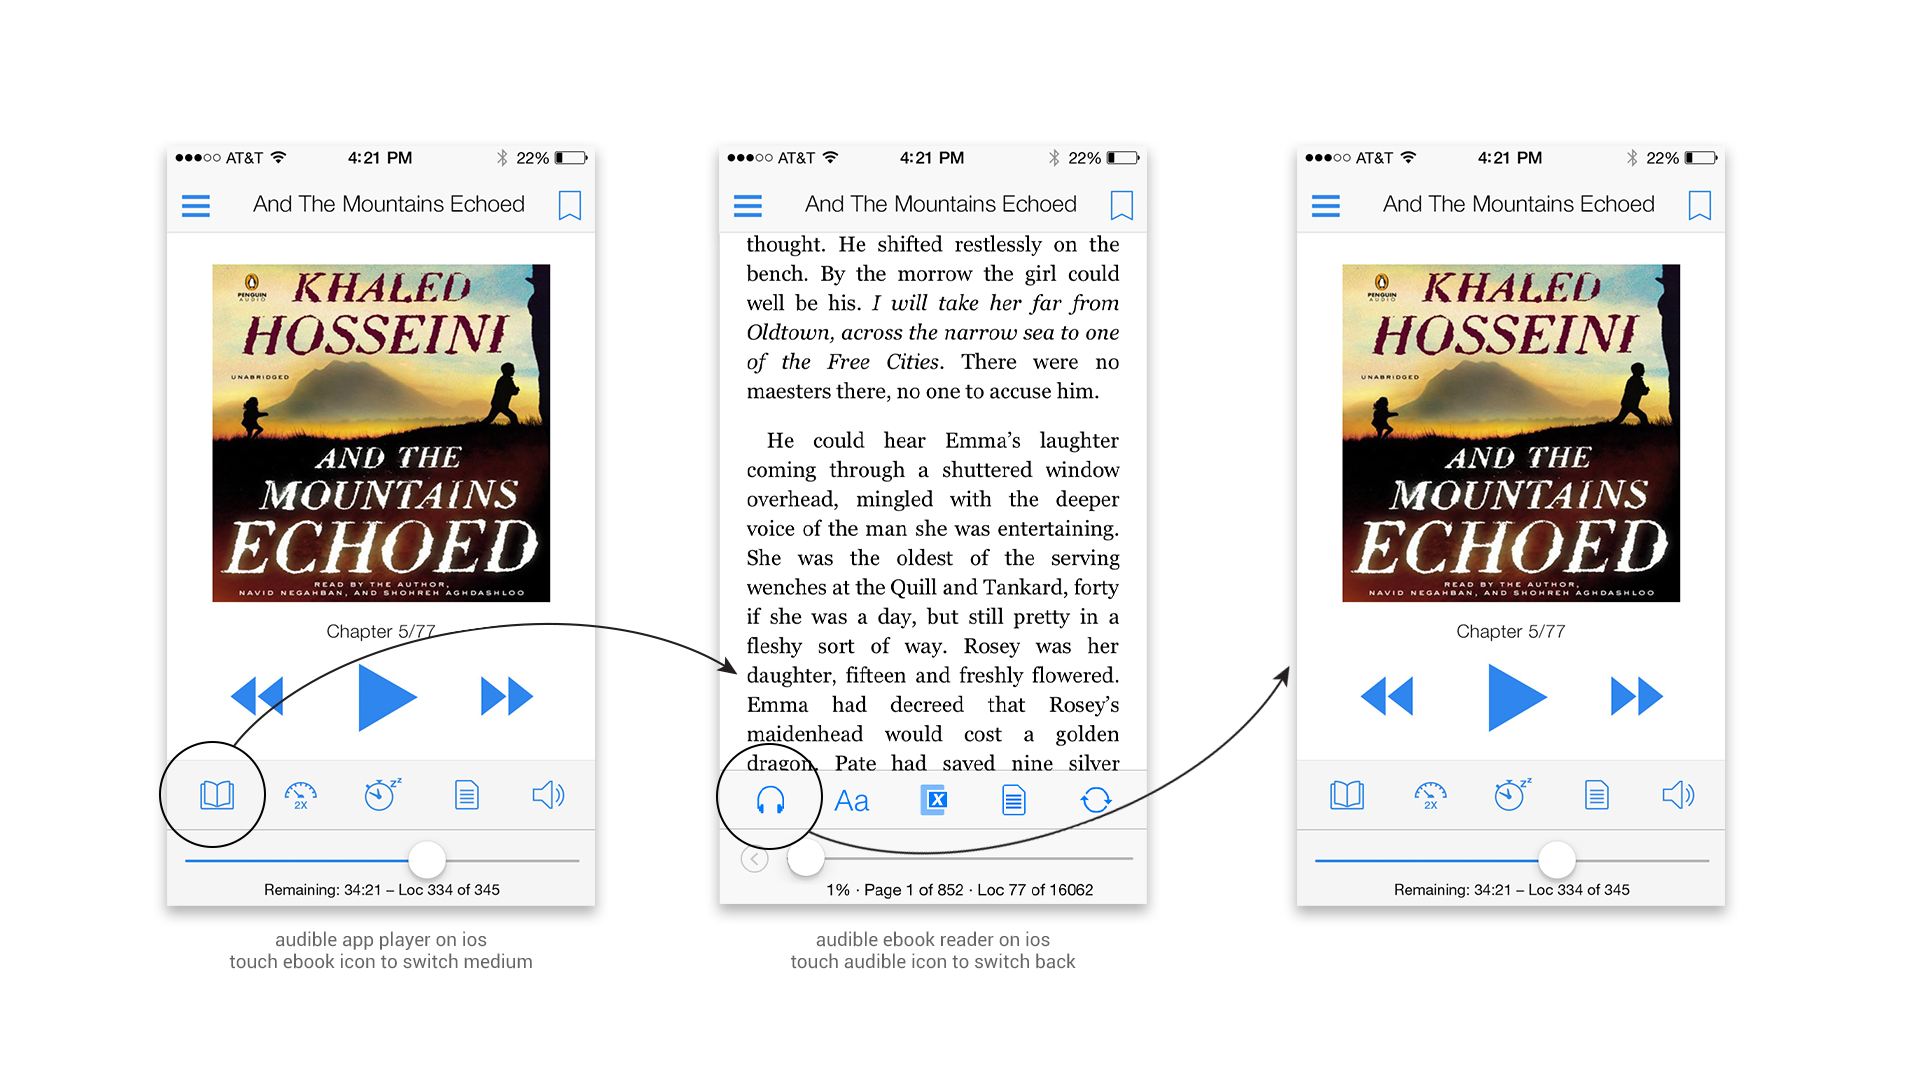Tap 'Chapter 5/77' label on the left screen
Screen dimensions: 1920x1080
pos(381,632)
